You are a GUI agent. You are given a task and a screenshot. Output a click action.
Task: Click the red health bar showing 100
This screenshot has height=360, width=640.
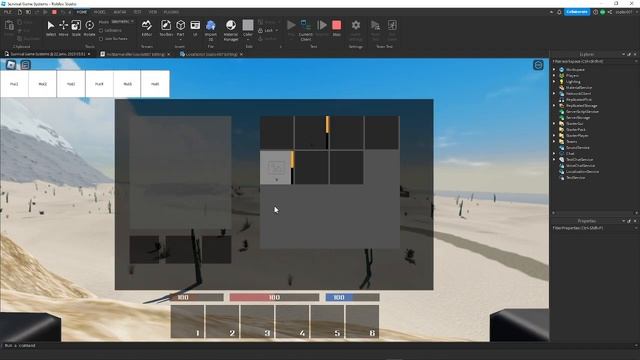274,298
